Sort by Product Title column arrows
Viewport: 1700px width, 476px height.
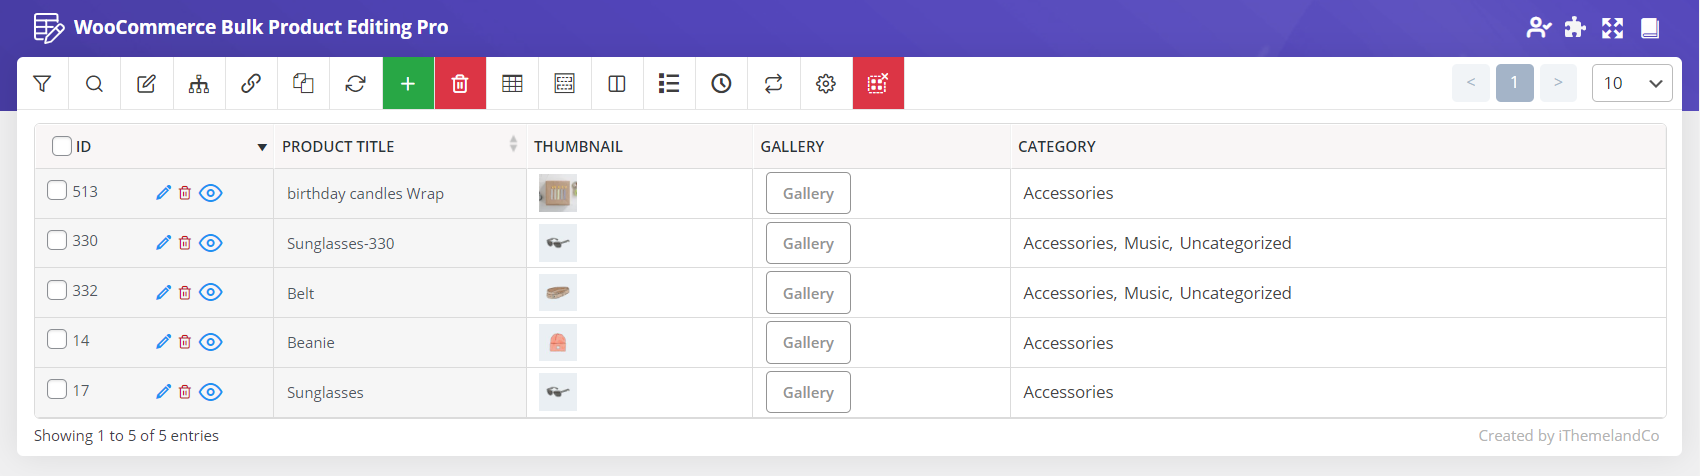(x=513, y=145)
